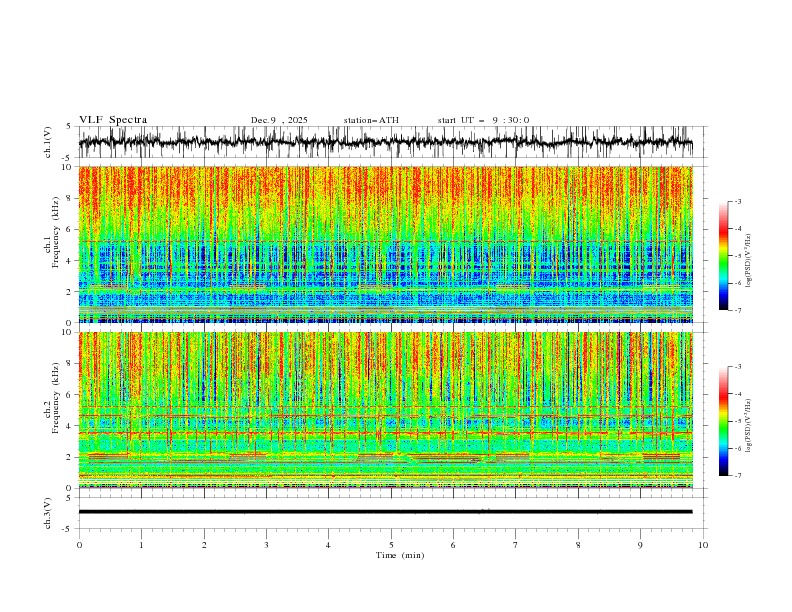Click the time axis tick label "7"
The image size is (792, 612).
[516, 545]
